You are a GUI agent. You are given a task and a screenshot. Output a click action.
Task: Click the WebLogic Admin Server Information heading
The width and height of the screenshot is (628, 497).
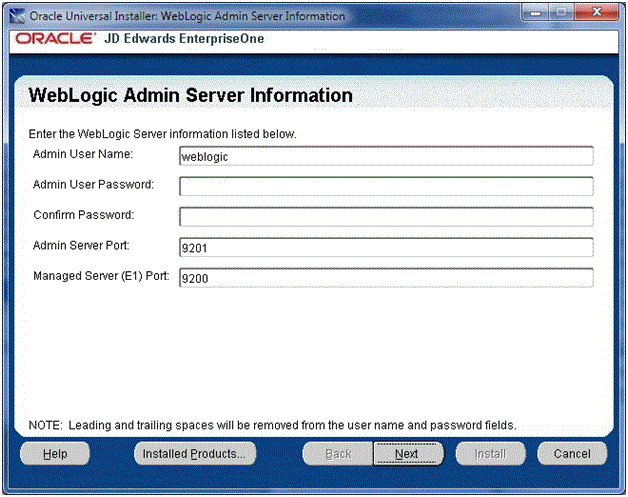pyautogui.click(x=191, y=96)
